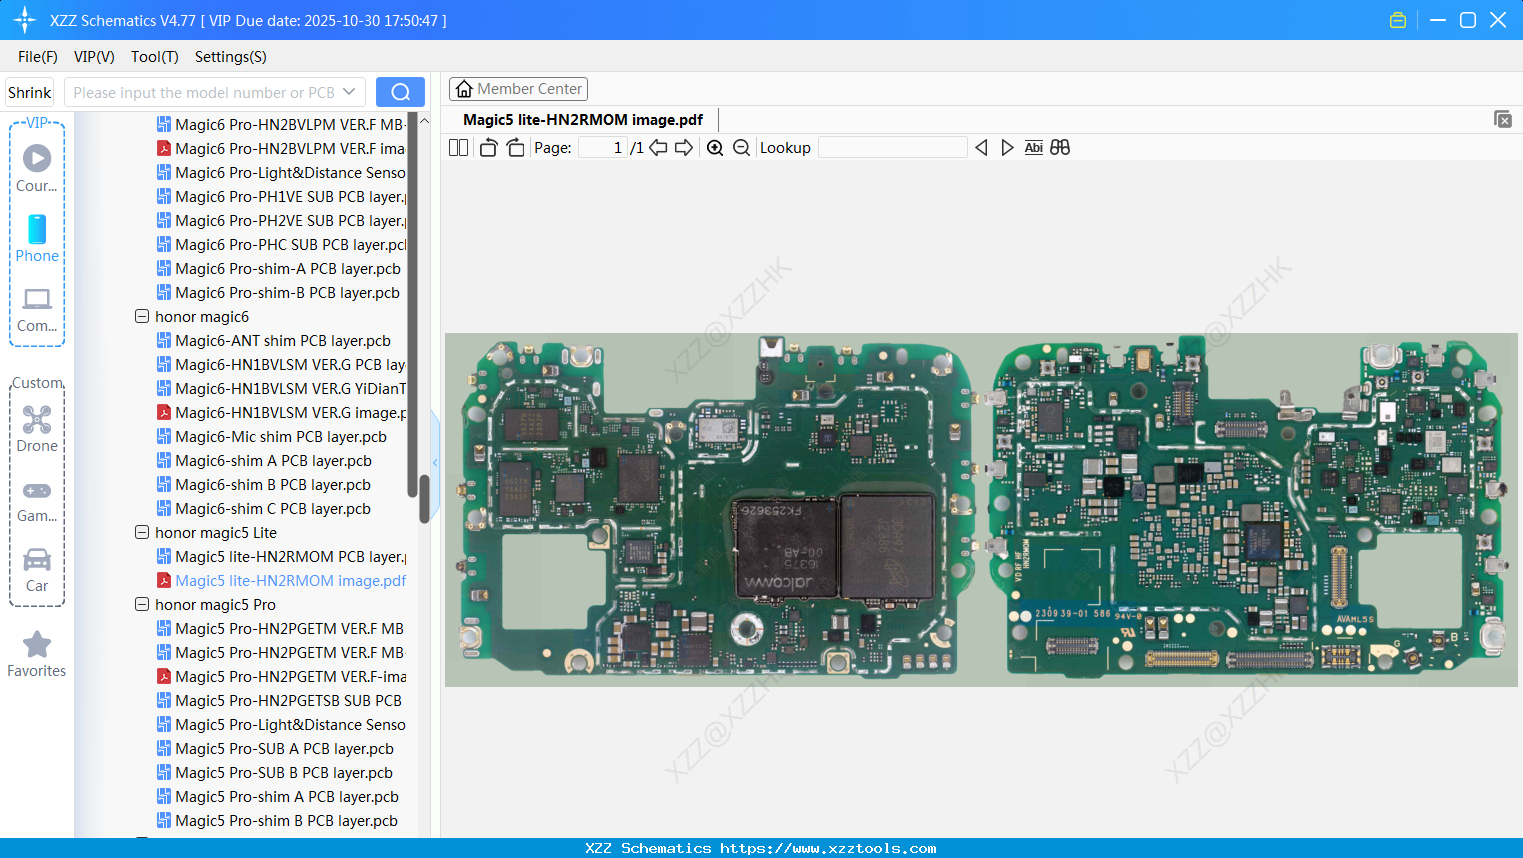Click the Lookup text field

892,147
